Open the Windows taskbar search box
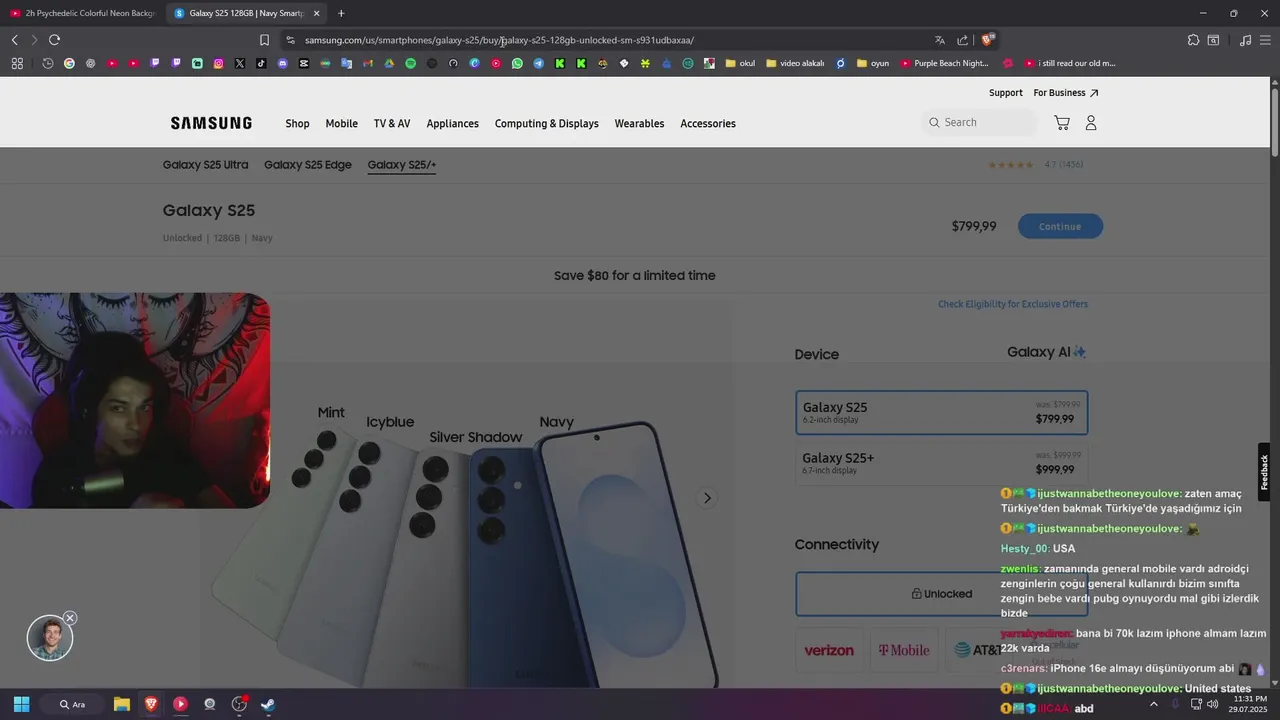 coord(72,704)
